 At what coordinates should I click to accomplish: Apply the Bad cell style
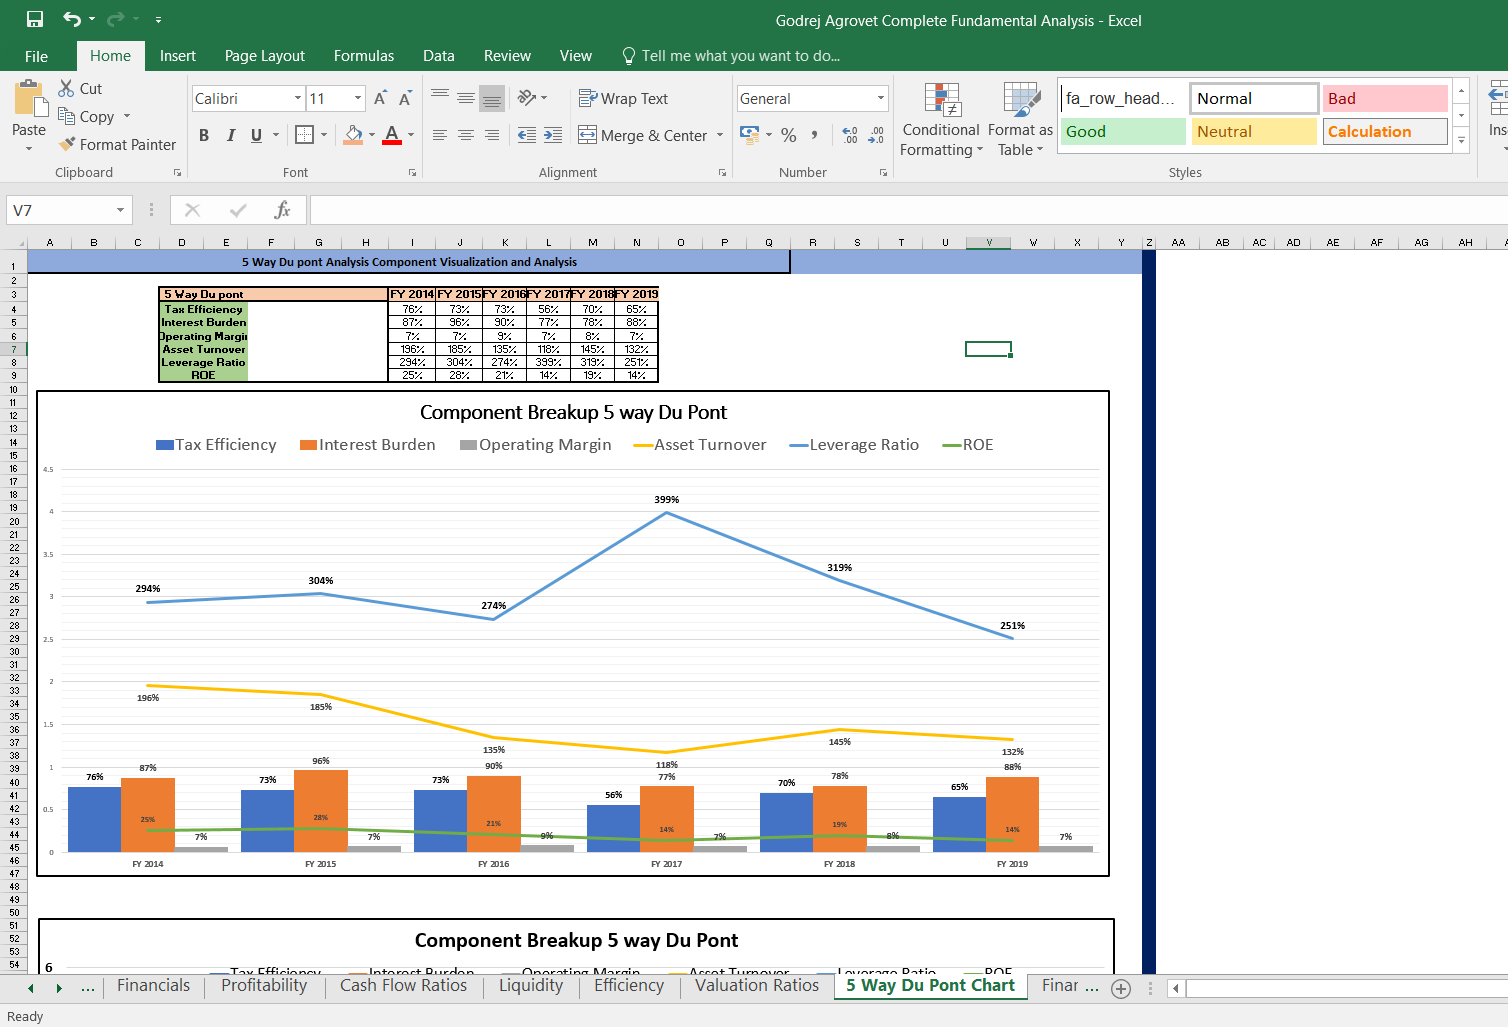point(1385,98)
